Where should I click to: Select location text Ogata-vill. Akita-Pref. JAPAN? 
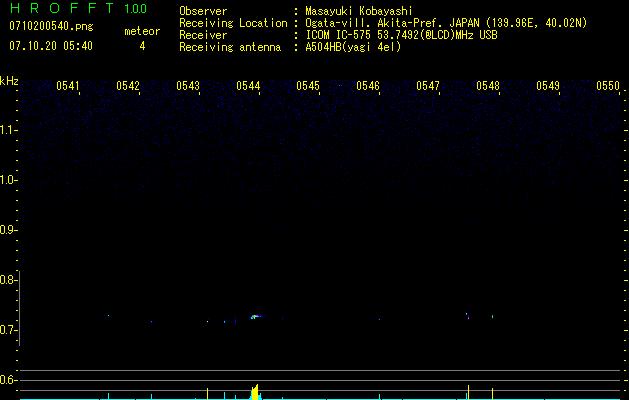(392, 23)
